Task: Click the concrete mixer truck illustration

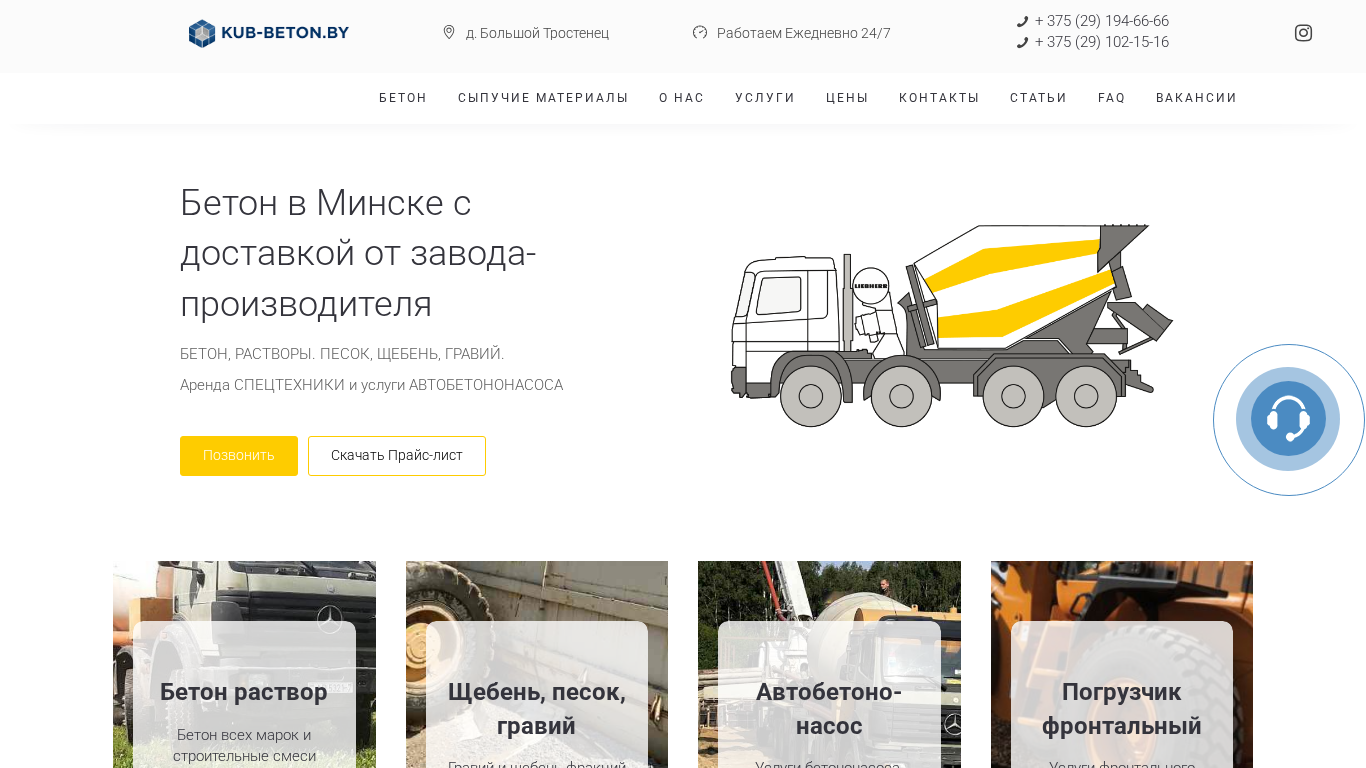Action: click(x=951, y=325)
